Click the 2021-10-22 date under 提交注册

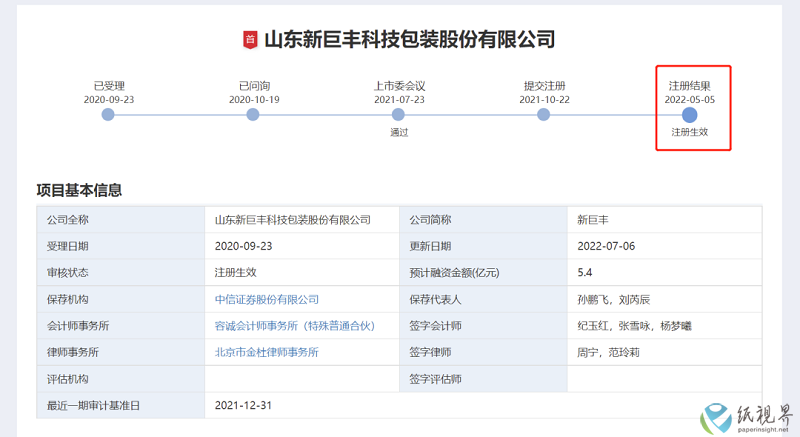[x=544, y=99]
